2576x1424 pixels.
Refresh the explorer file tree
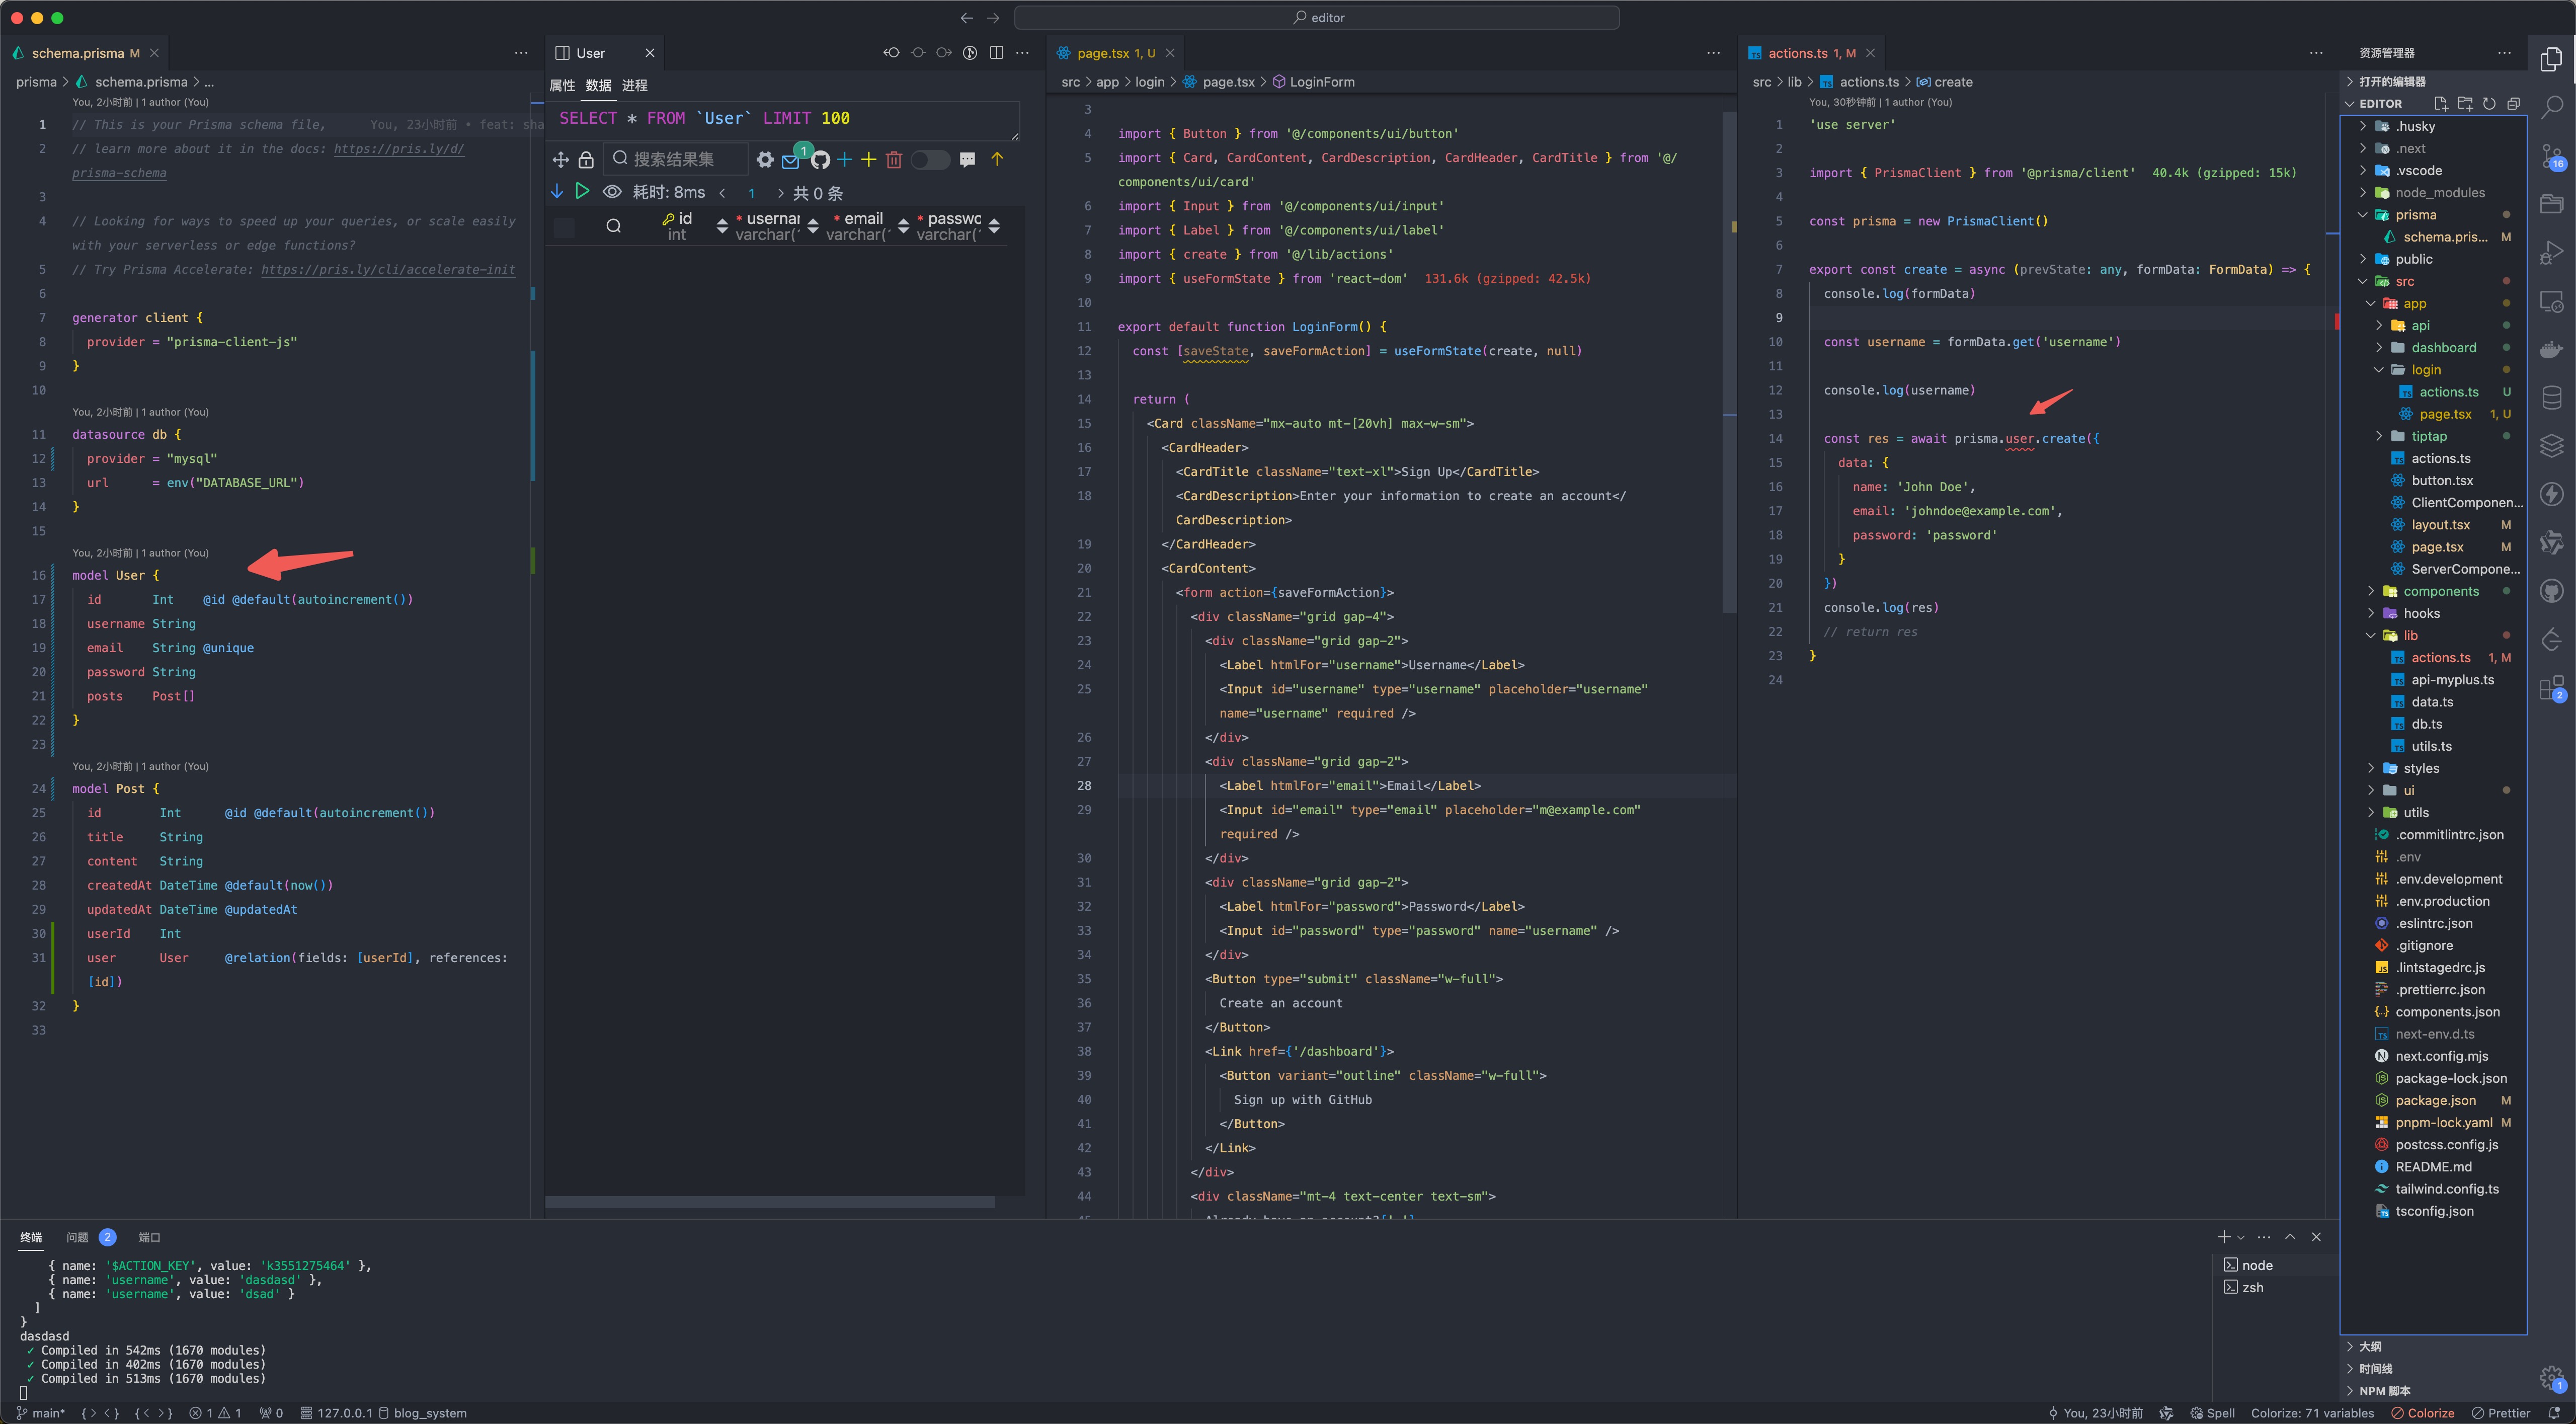[x=2489, y=103]
